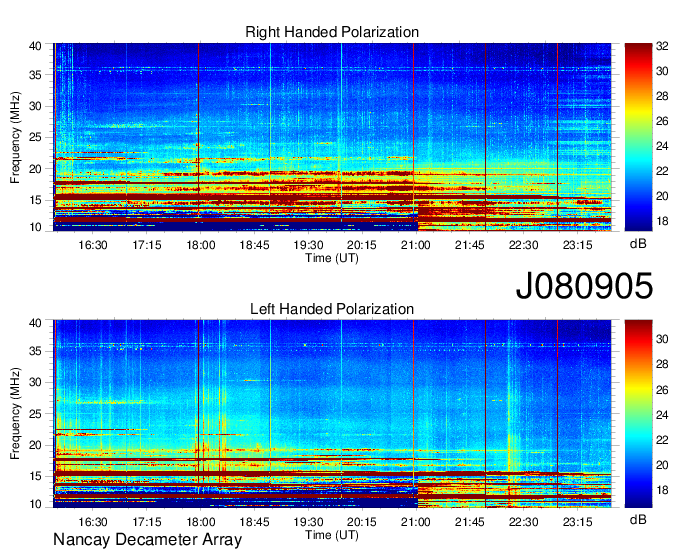This screenshot has width=680, height=552.
Task: Click the 10 MHz tick on Right Handed plot
Action: [35, 227]
